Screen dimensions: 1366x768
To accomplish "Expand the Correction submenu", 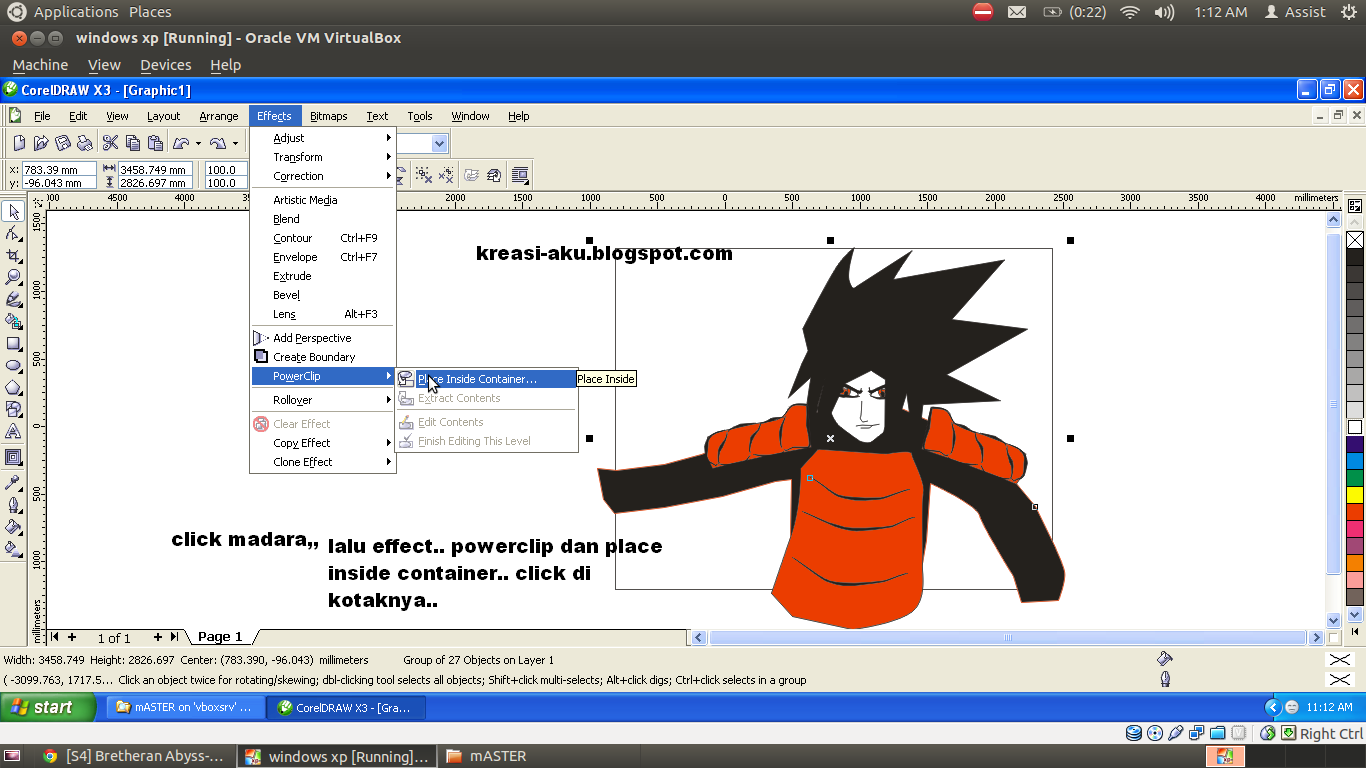I will click(323, 176).
